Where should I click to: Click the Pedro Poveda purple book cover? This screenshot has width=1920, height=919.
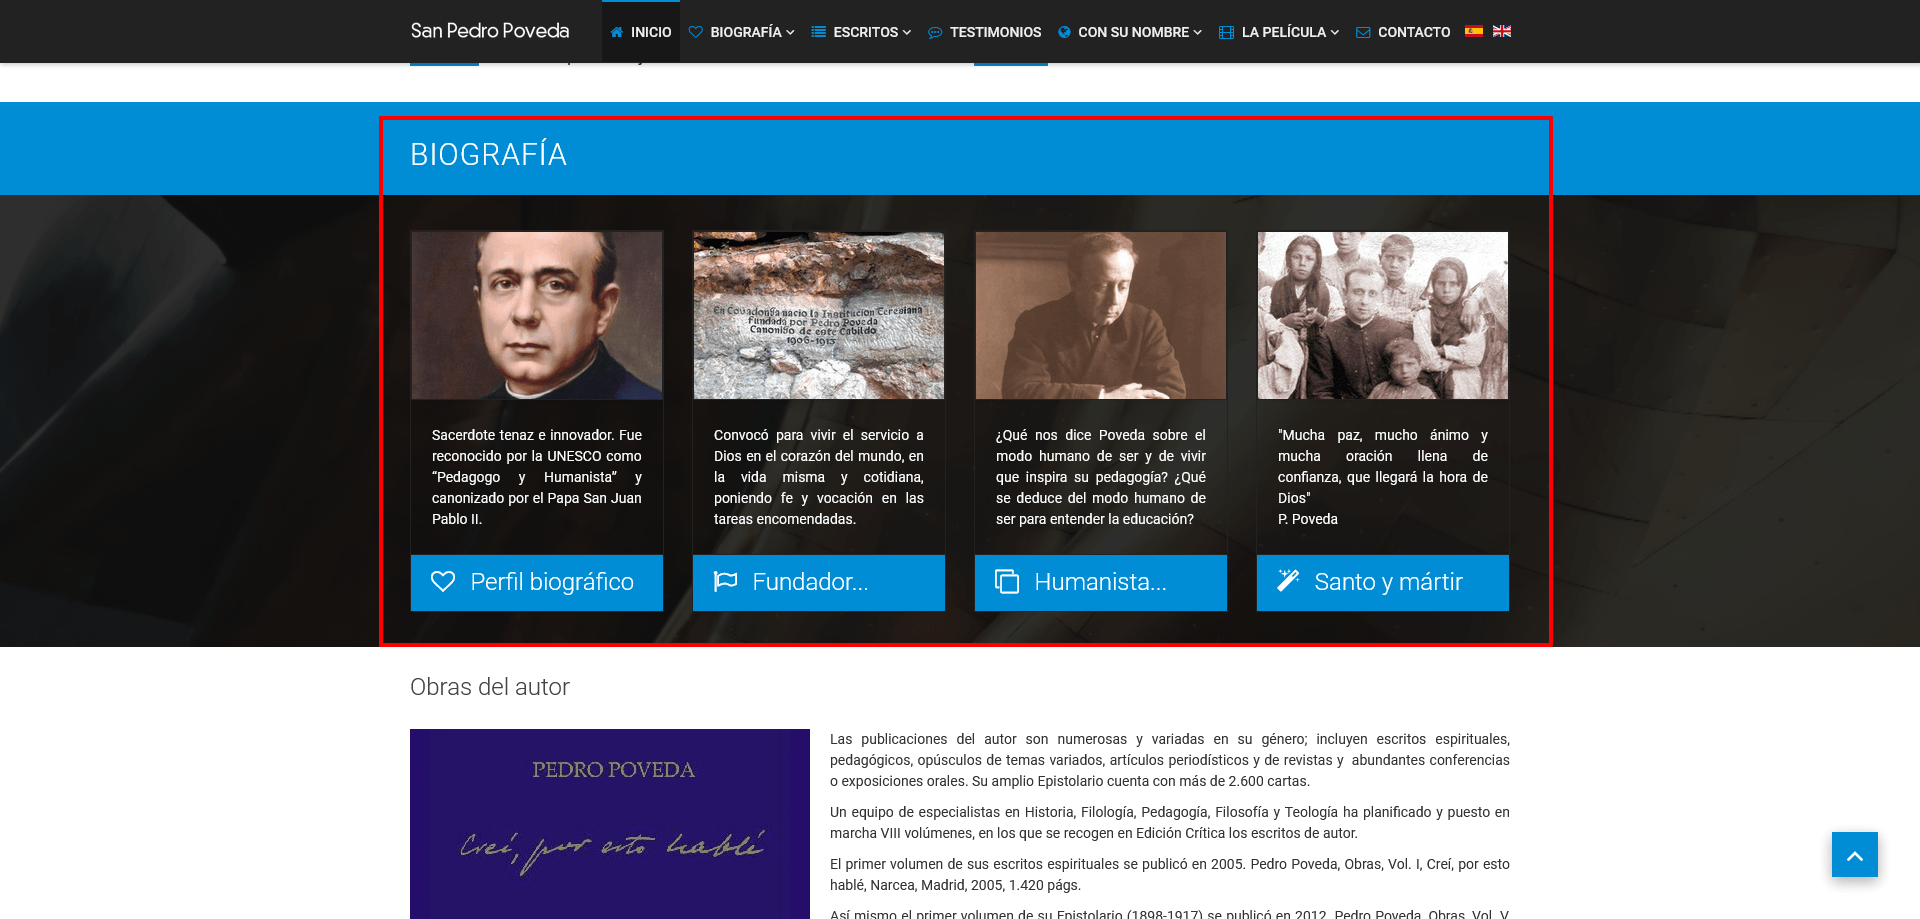(x=610, y=824)
